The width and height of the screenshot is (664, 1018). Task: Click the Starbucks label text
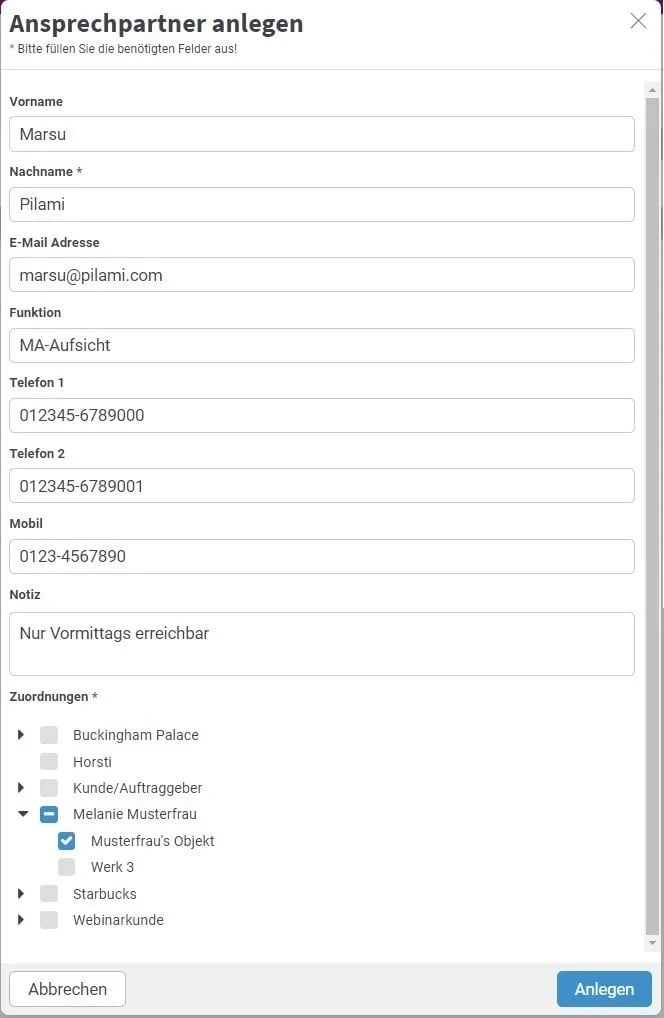pyautogui.click(x=105, y=893)
